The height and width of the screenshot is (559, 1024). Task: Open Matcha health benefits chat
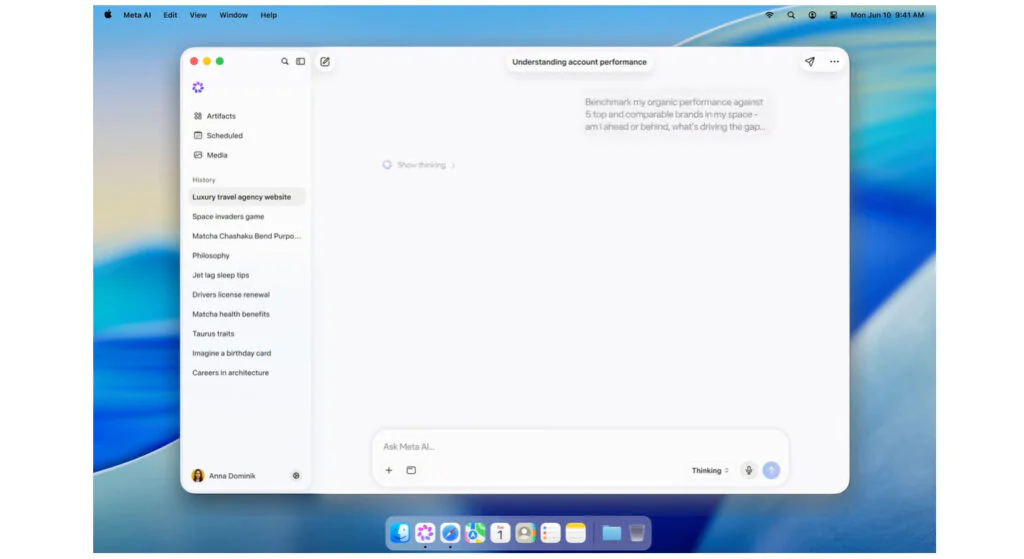pos(231,314)
